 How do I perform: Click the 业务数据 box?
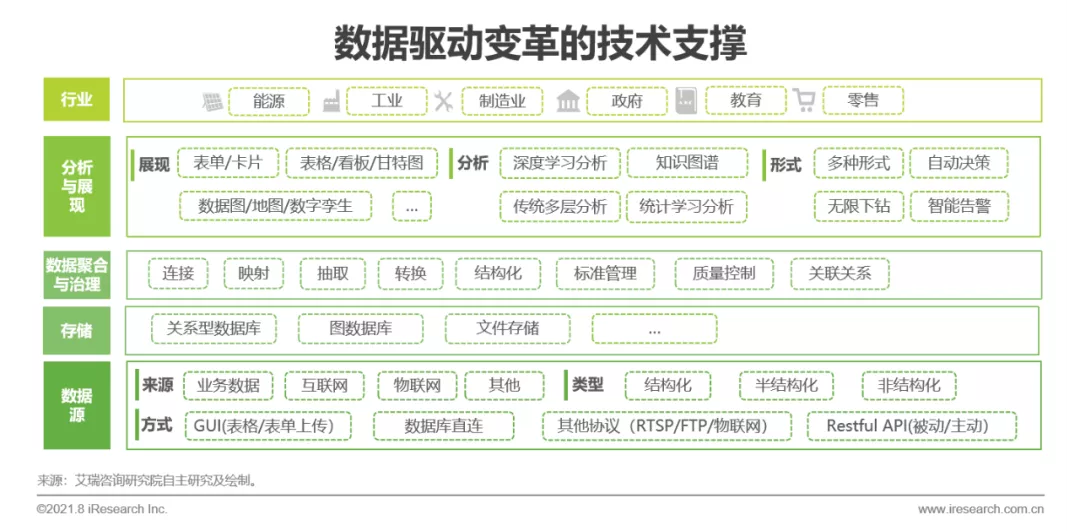tap(228, 385)
